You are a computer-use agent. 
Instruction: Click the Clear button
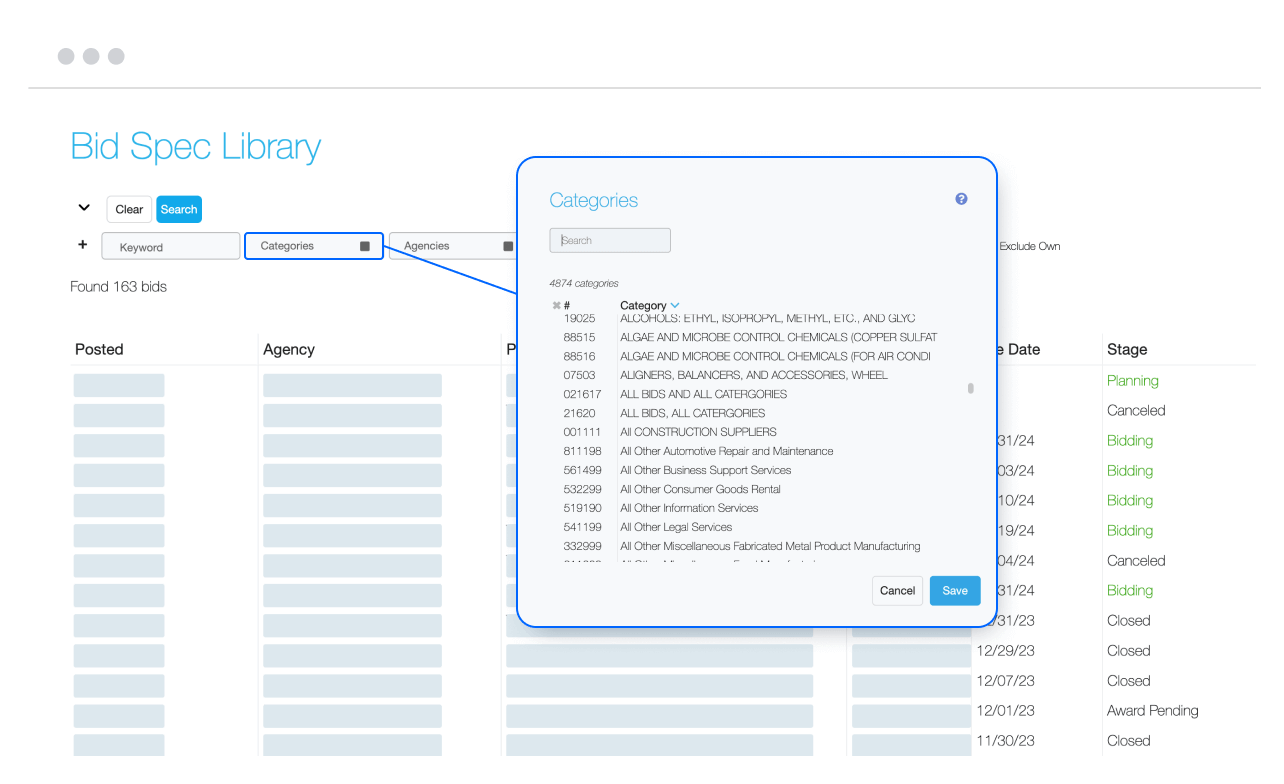(x=128, y=209)
